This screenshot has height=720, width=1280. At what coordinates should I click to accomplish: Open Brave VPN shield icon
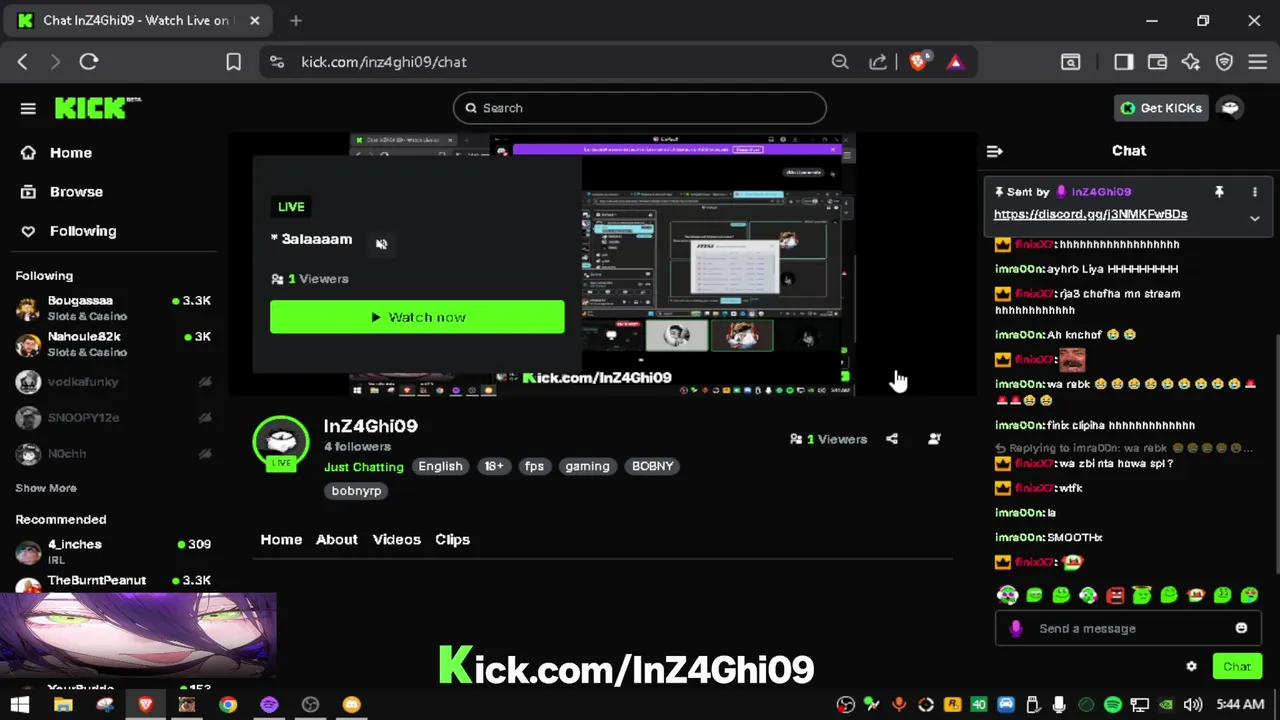[1224, 62]
